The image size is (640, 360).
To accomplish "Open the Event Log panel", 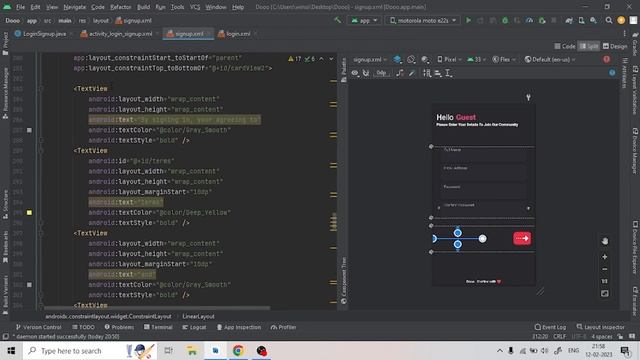I will pos(550,327).
